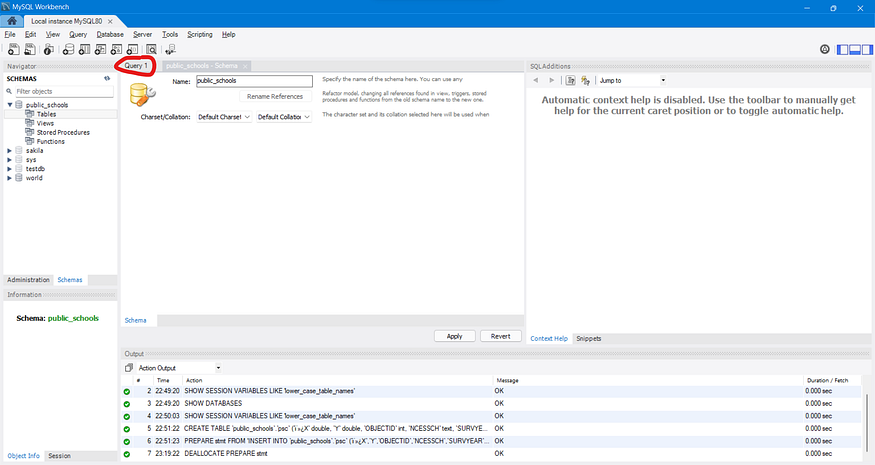Select the PREPARE stmt output row

491,441
